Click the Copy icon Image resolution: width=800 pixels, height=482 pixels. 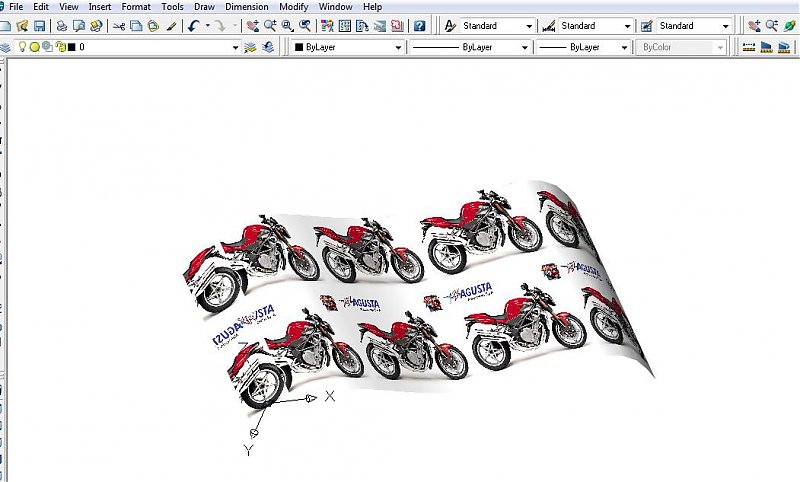[x=136, y=26]
